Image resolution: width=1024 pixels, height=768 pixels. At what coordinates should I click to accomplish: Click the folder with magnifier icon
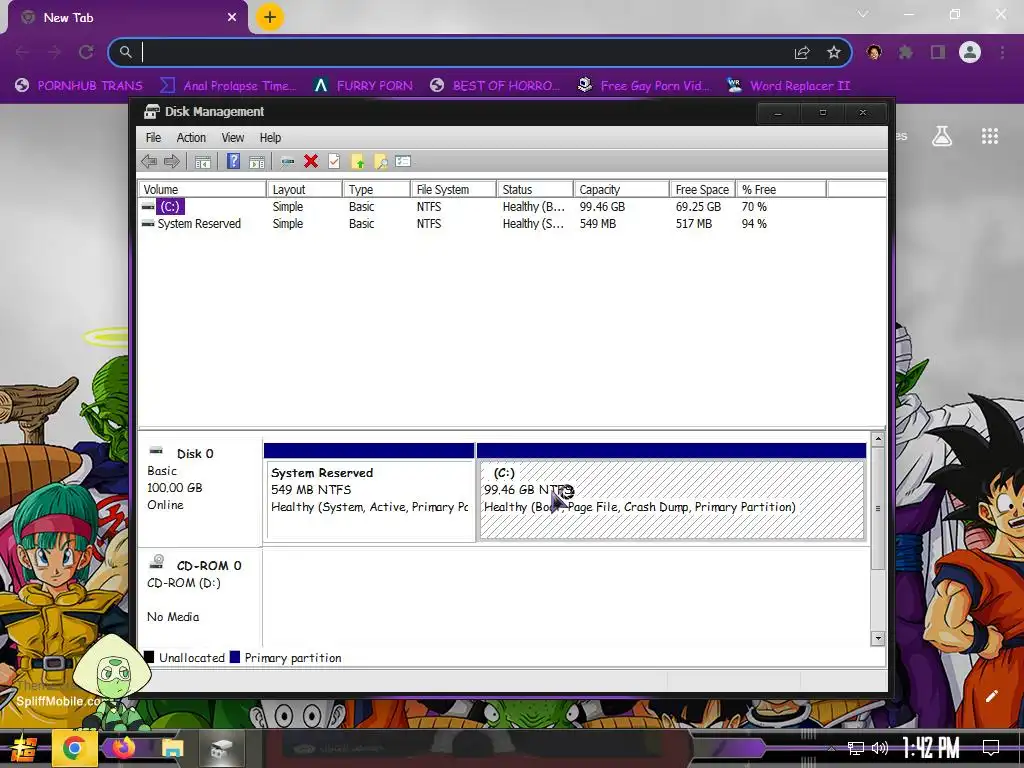(381, 161)
